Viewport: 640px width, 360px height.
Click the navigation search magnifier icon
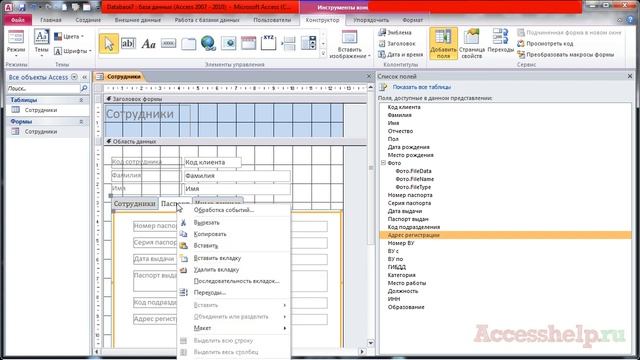coord(84,88)
